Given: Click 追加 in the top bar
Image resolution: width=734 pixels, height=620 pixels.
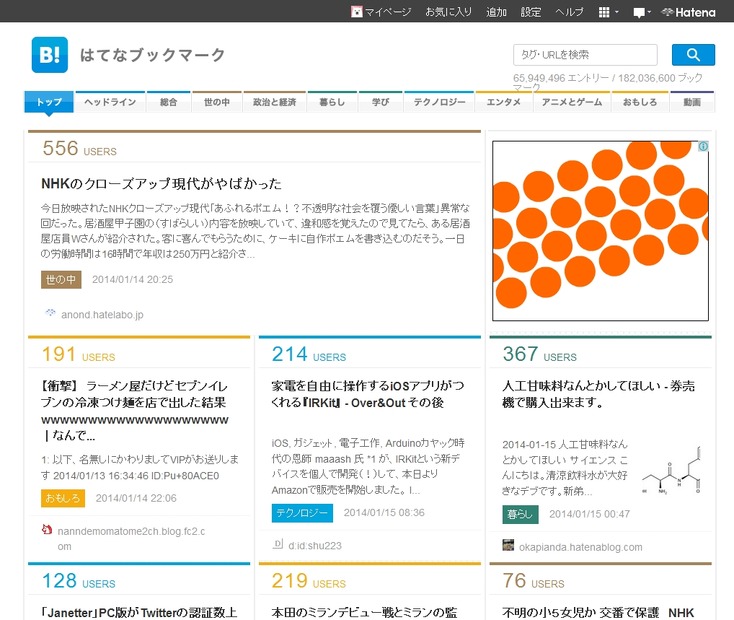Looking at the screenshot, I should (496, 12).
